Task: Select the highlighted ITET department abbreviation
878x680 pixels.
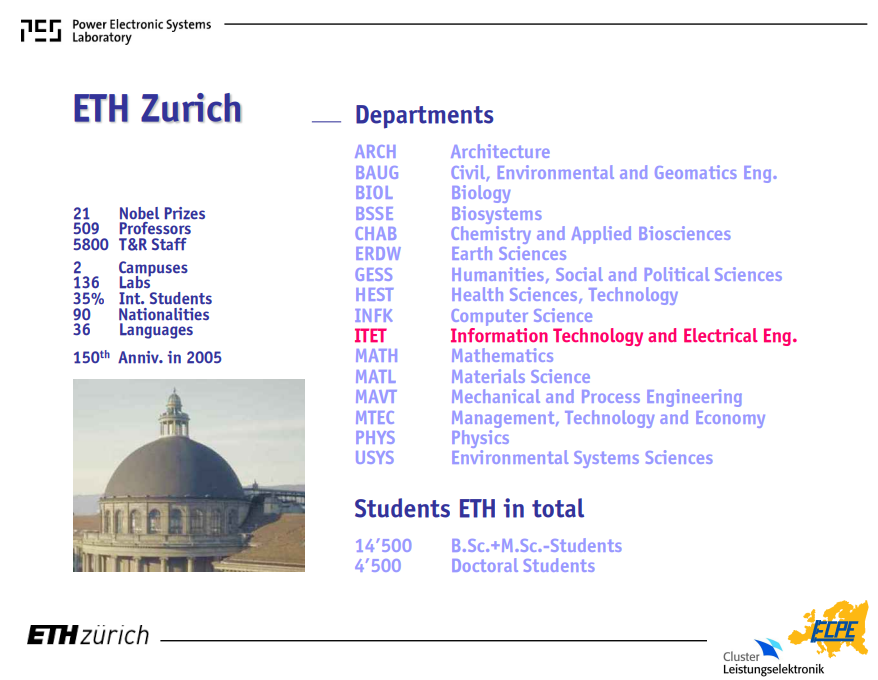Action: tap(370, 336)
